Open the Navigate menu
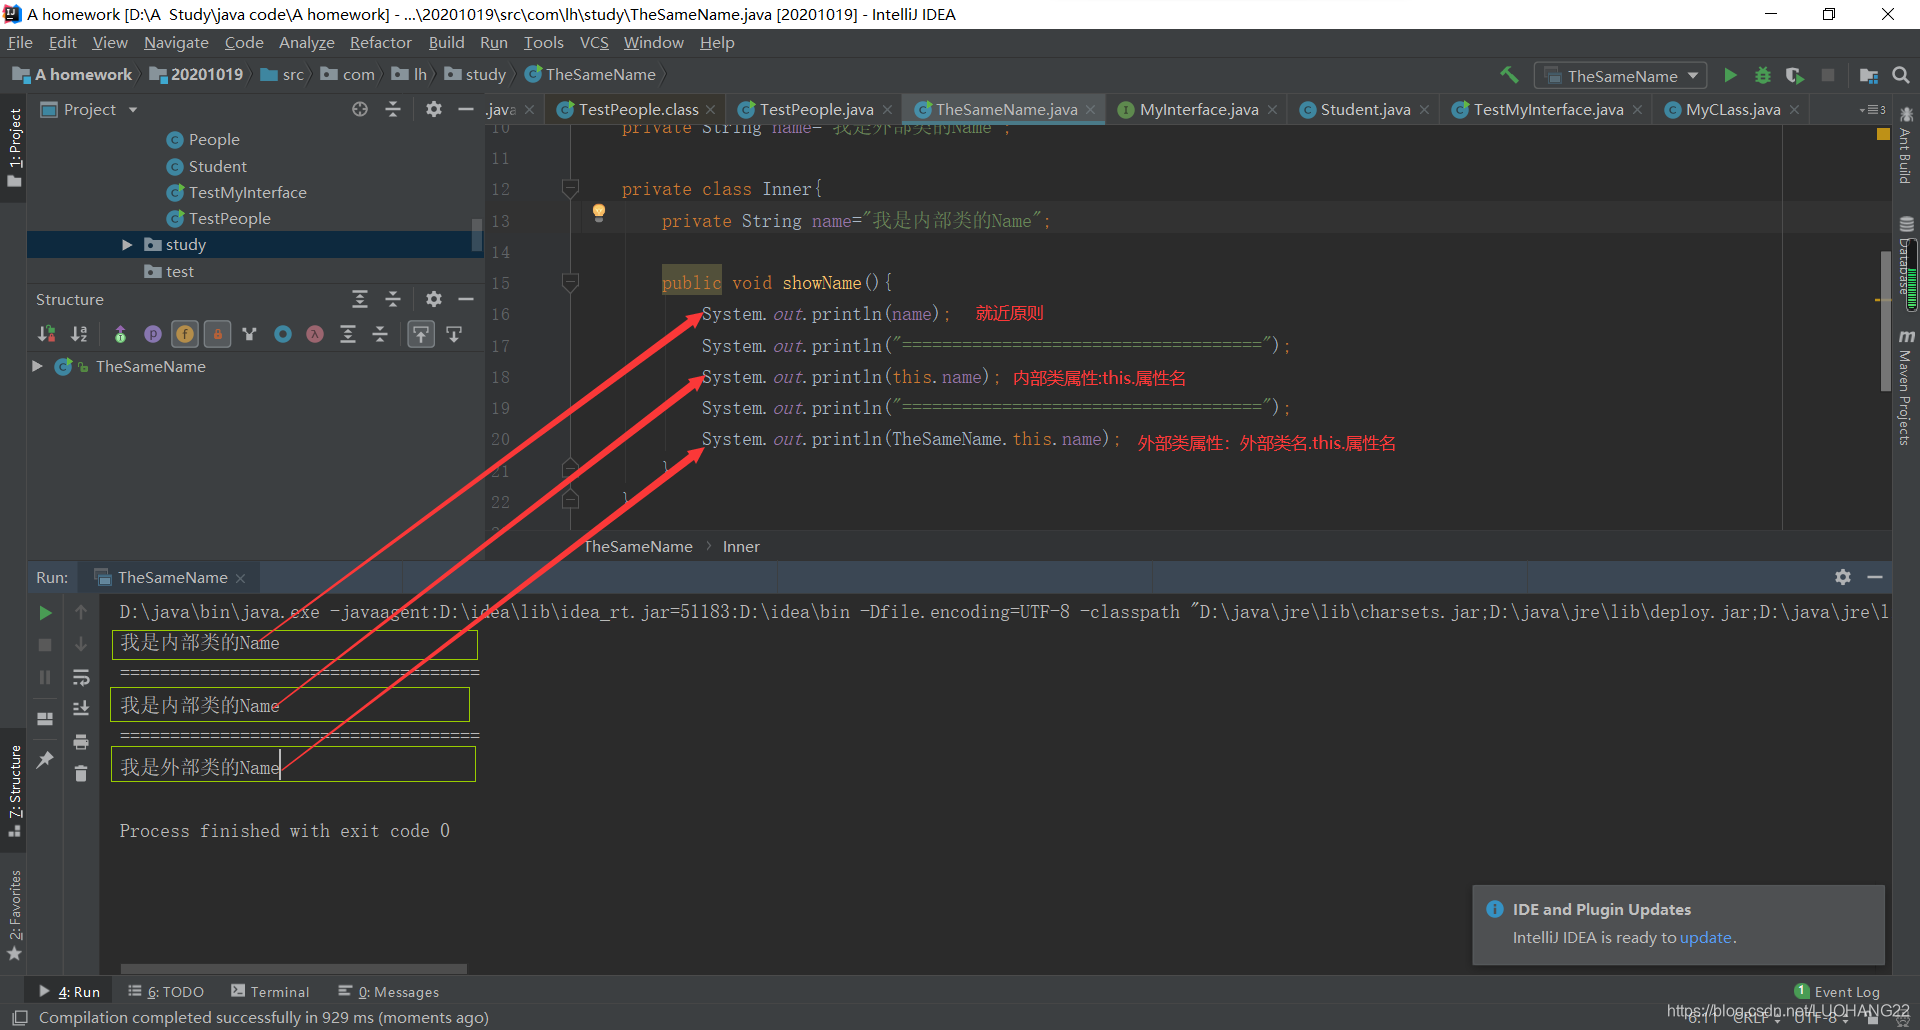The image size is (1920, 1030). click(176, 42)
